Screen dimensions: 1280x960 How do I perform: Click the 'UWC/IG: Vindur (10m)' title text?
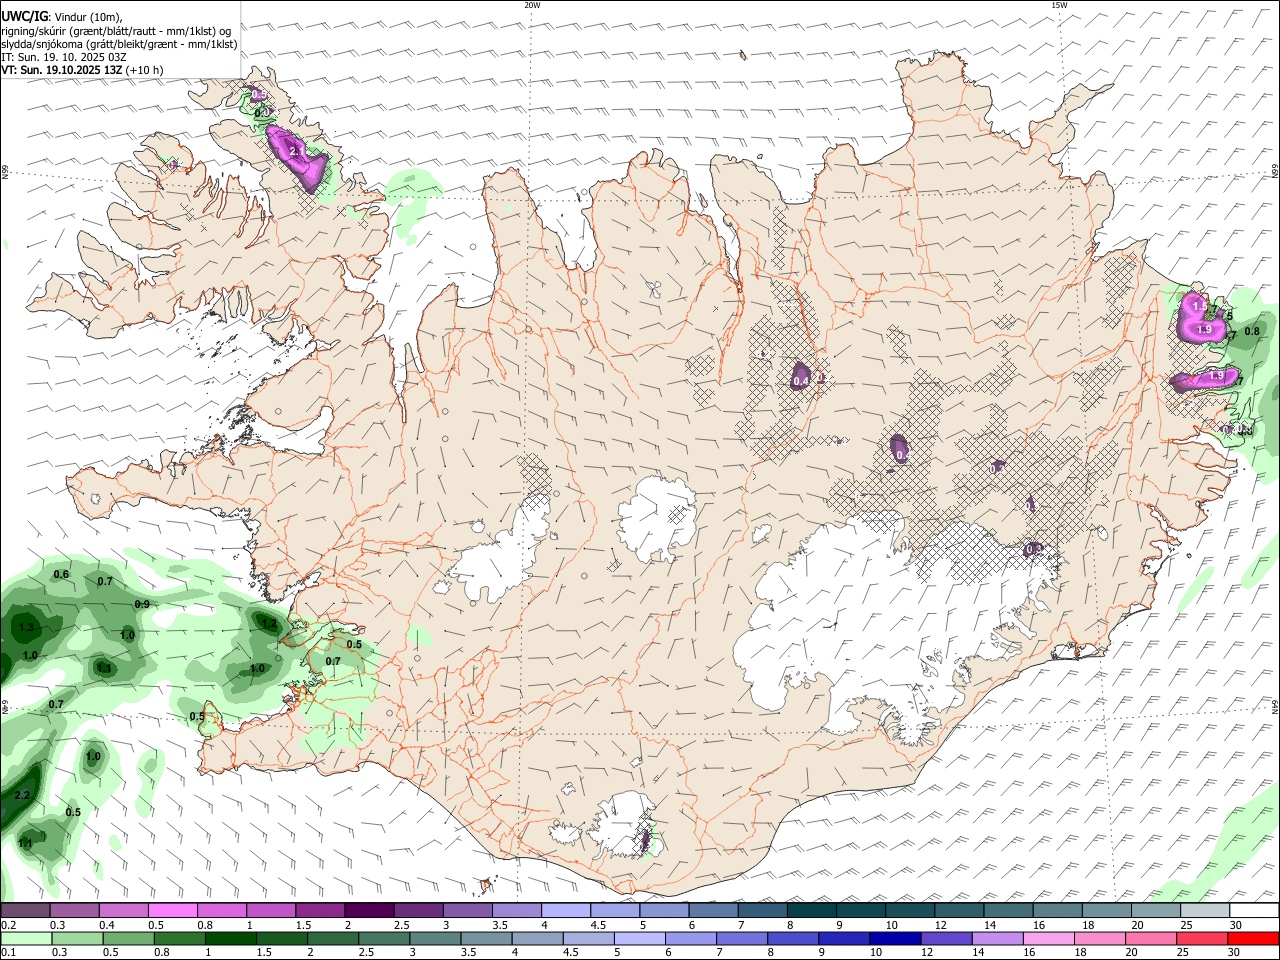pyautogui.click(x=63, y=17)
